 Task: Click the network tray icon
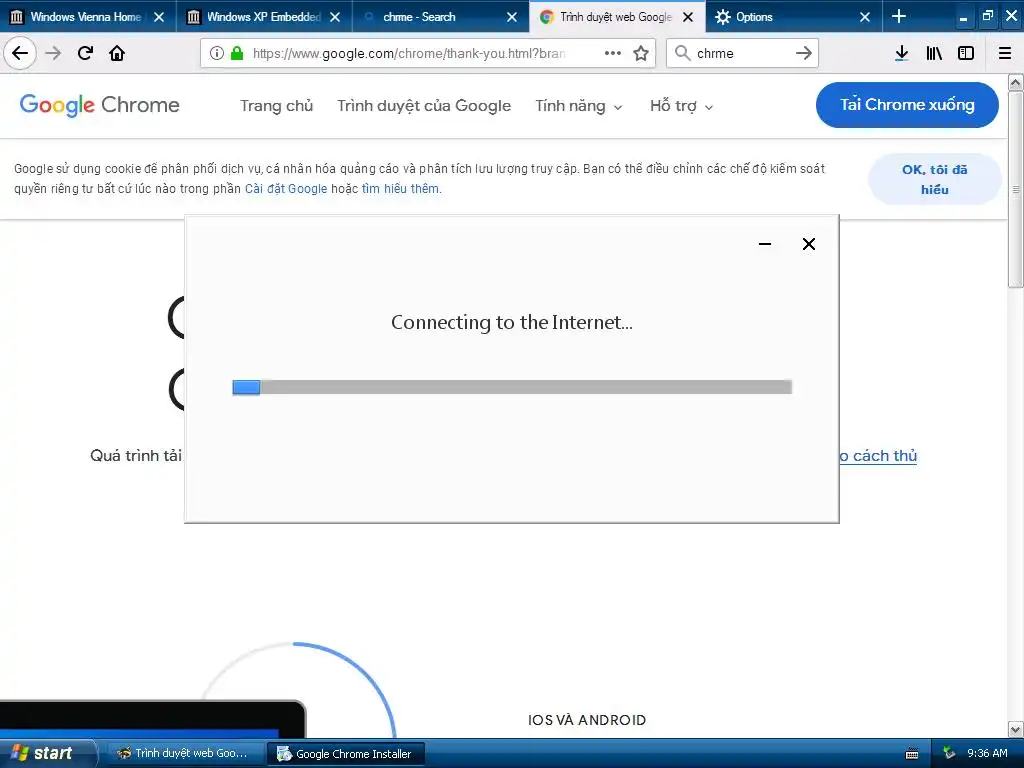pyautogui.click(x=949, y=753)
